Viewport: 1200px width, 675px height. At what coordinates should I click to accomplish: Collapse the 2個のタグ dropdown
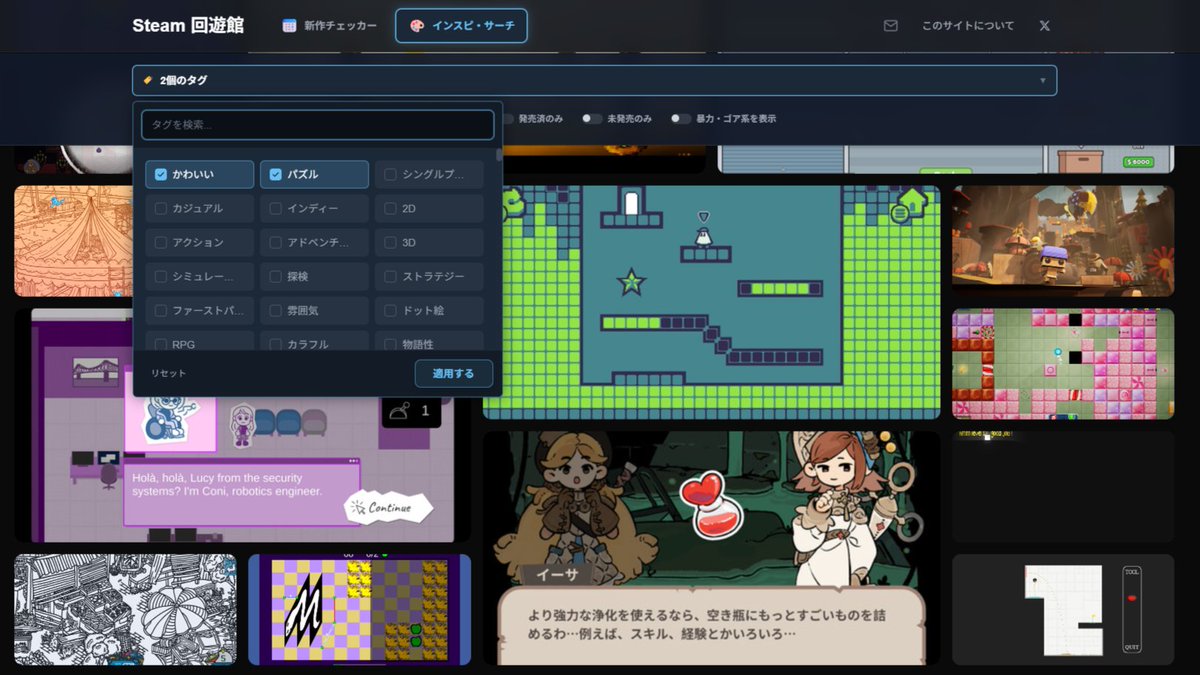594,80
